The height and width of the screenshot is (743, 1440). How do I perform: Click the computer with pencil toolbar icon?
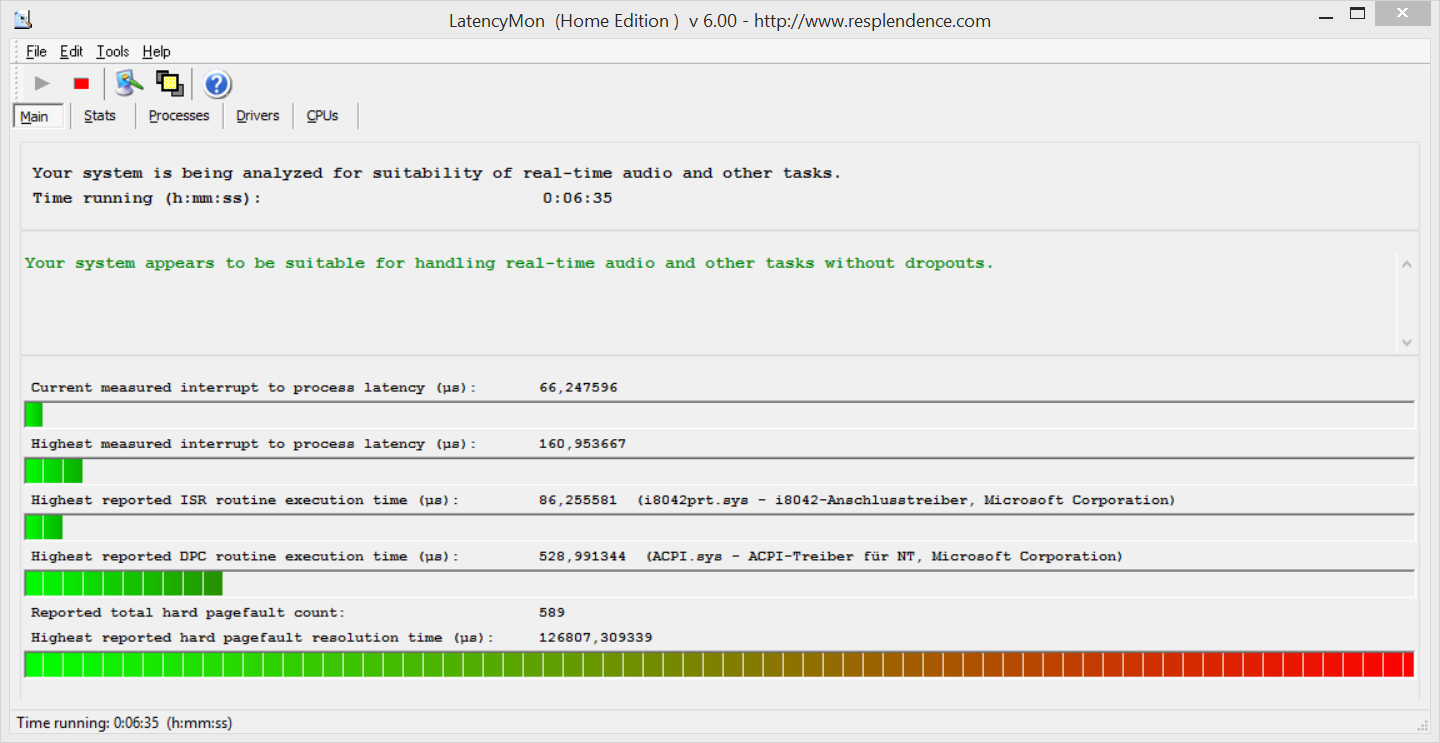128,84
